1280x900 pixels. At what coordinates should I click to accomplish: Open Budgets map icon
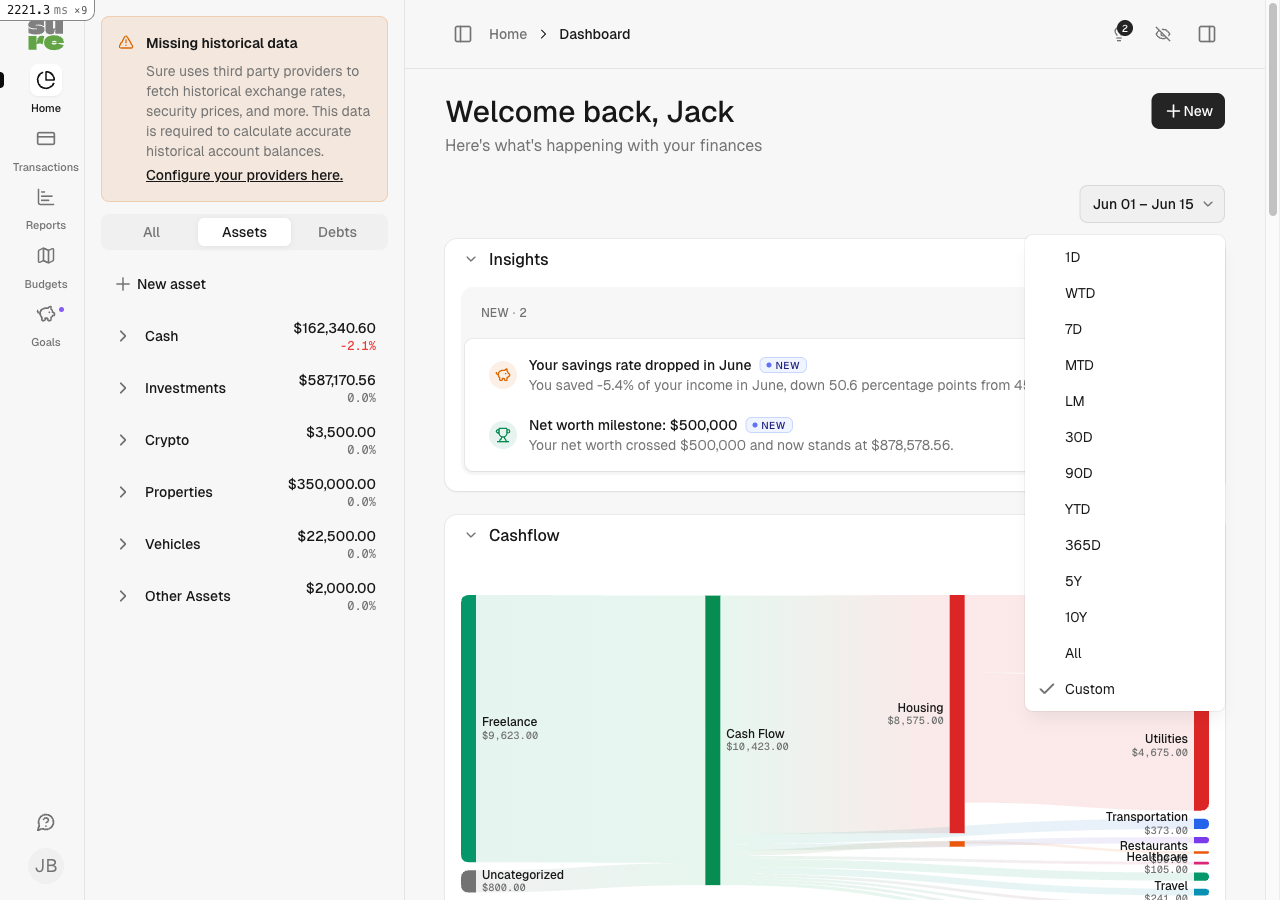[x=45, y=255]
